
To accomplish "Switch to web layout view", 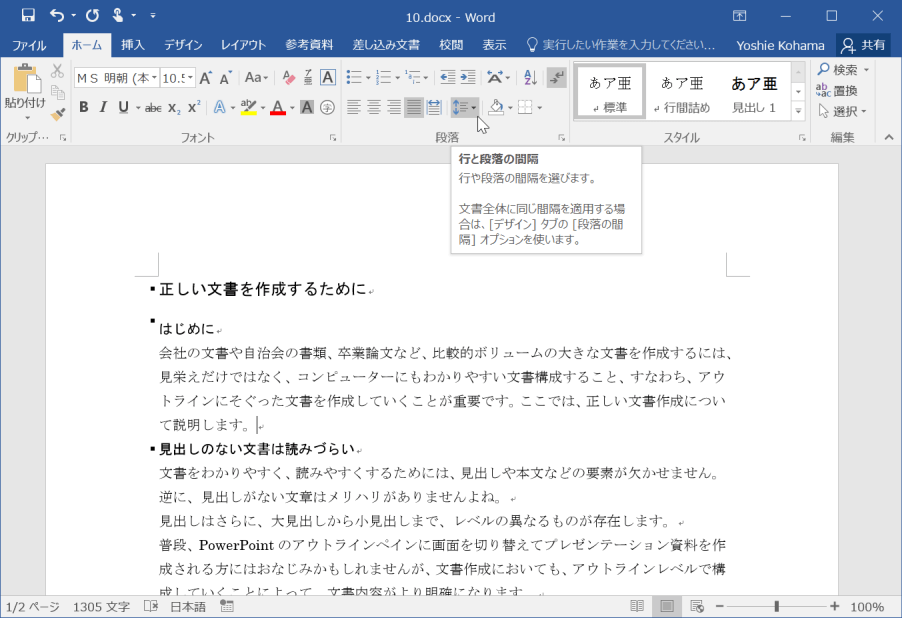I will coord(697,606).
